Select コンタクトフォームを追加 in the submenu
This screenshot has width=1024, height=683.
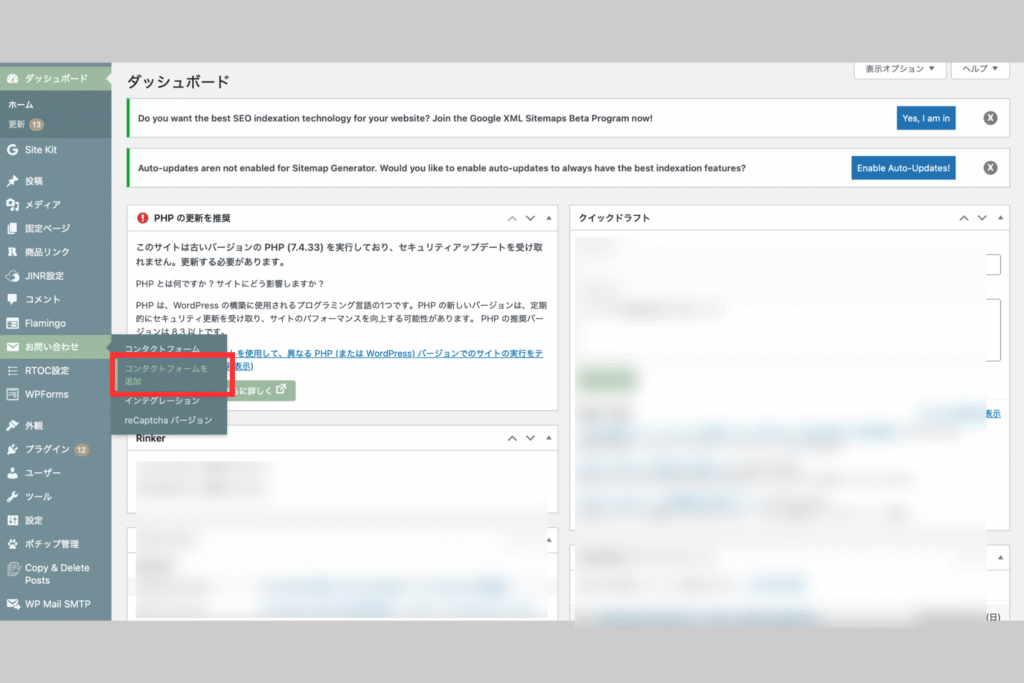click(166, 375)
